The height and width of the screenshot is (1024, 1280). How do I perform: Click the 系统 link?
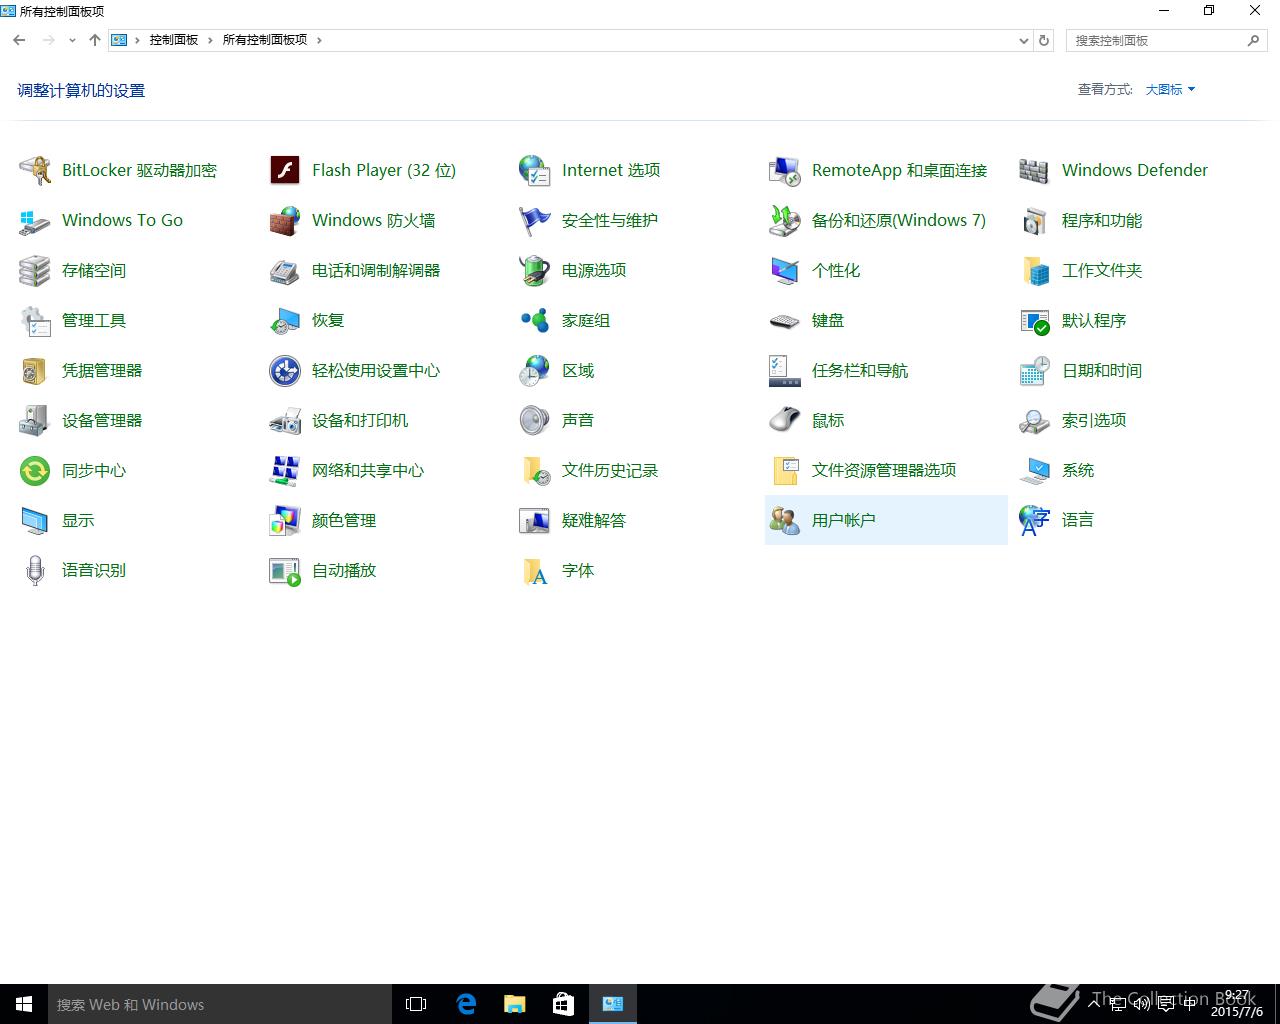coord(1078,470)
